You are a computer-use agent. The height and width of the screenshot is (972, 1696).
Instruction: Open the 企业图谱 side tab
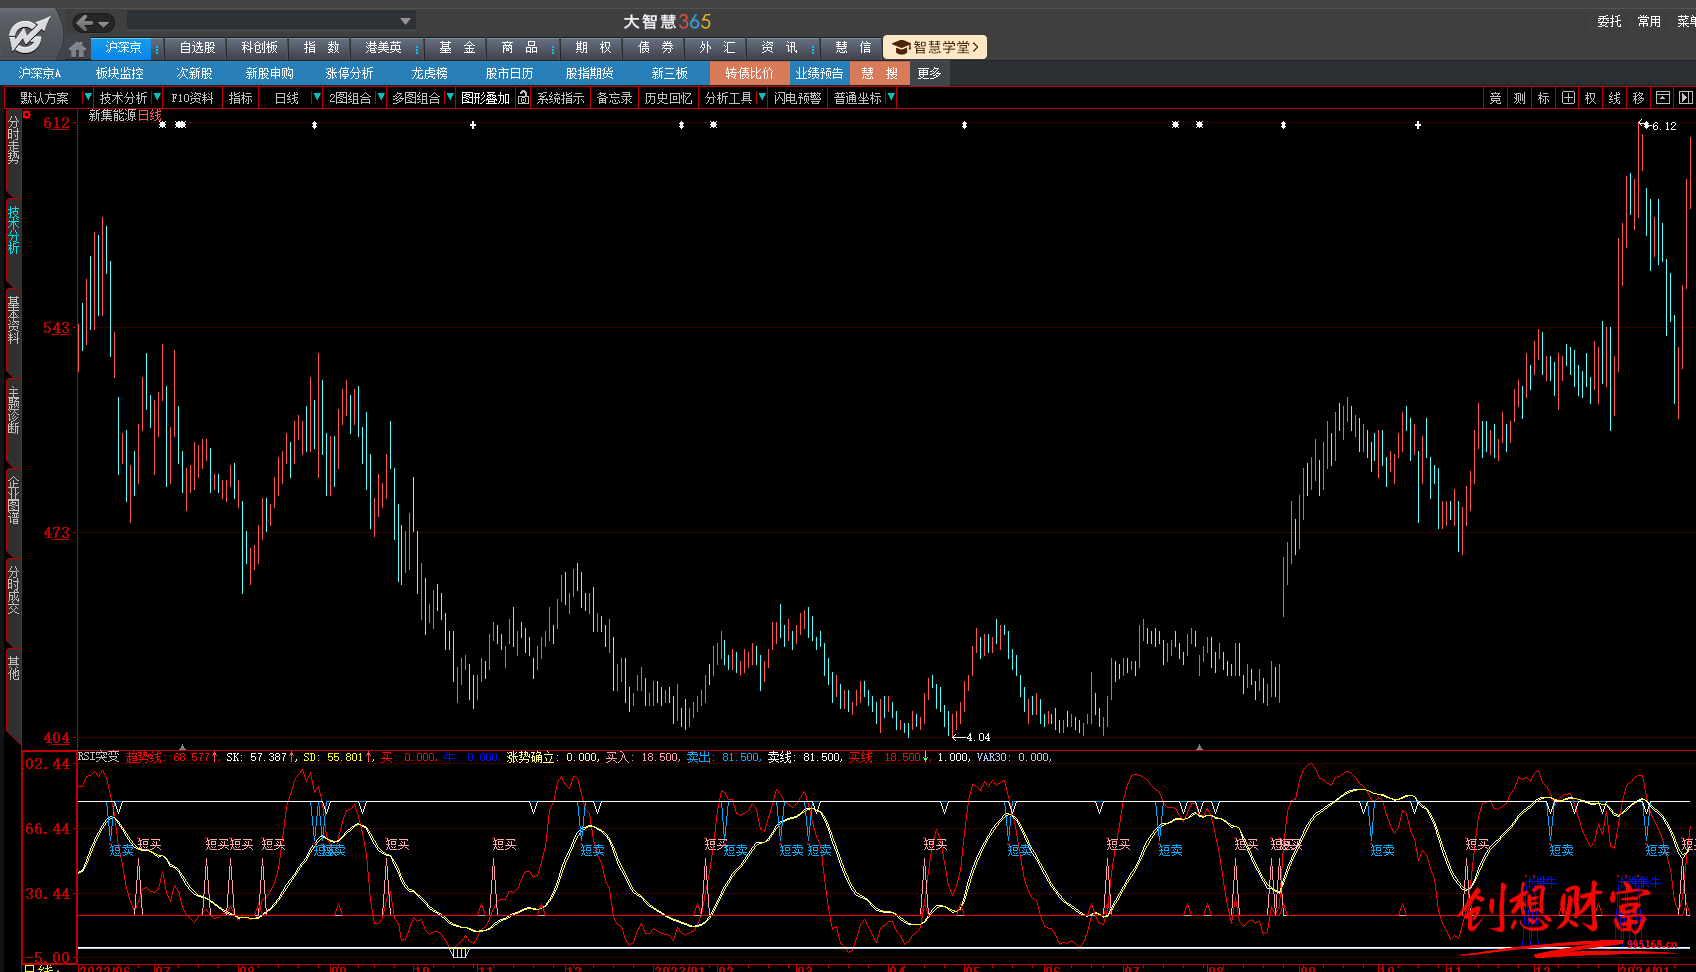[13, 500]
